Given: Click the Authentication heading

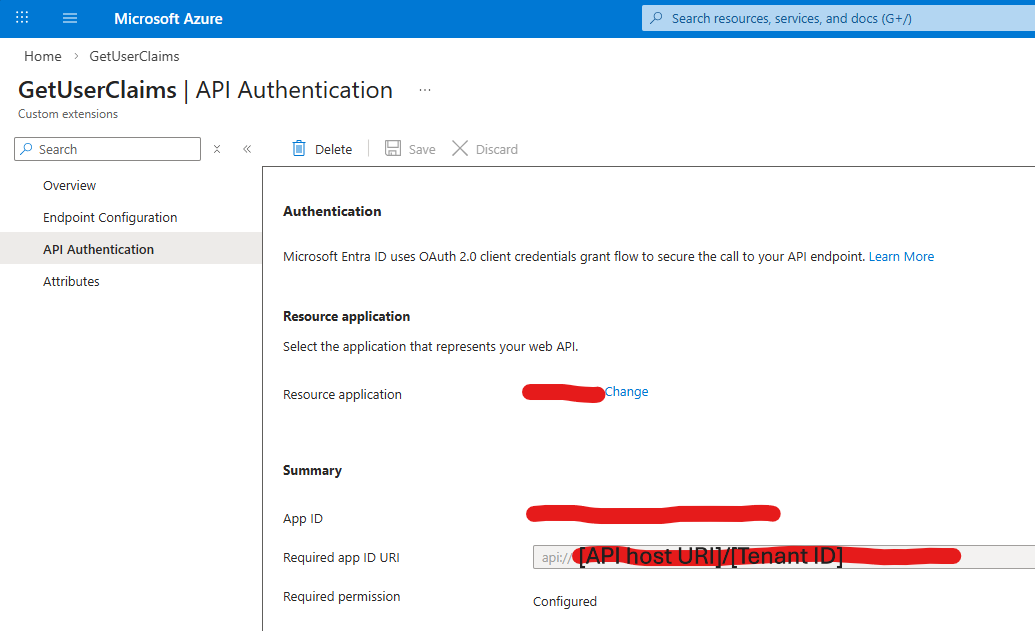Looking at the screenshot, I should (x=332, y=211).
